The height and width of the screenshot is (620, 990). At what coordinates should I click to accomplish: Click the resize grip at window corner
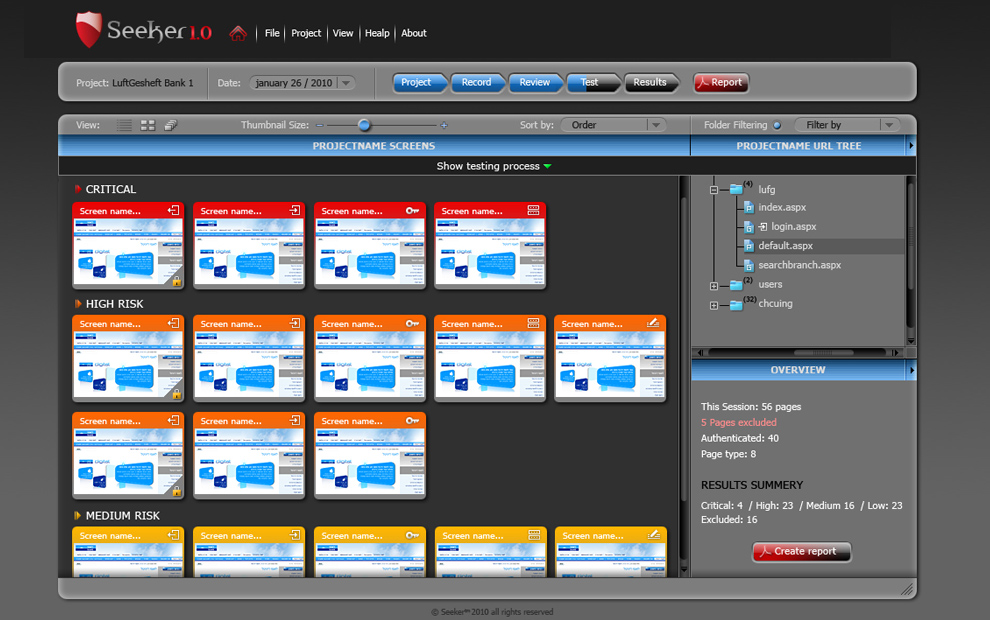pos(906,590)
